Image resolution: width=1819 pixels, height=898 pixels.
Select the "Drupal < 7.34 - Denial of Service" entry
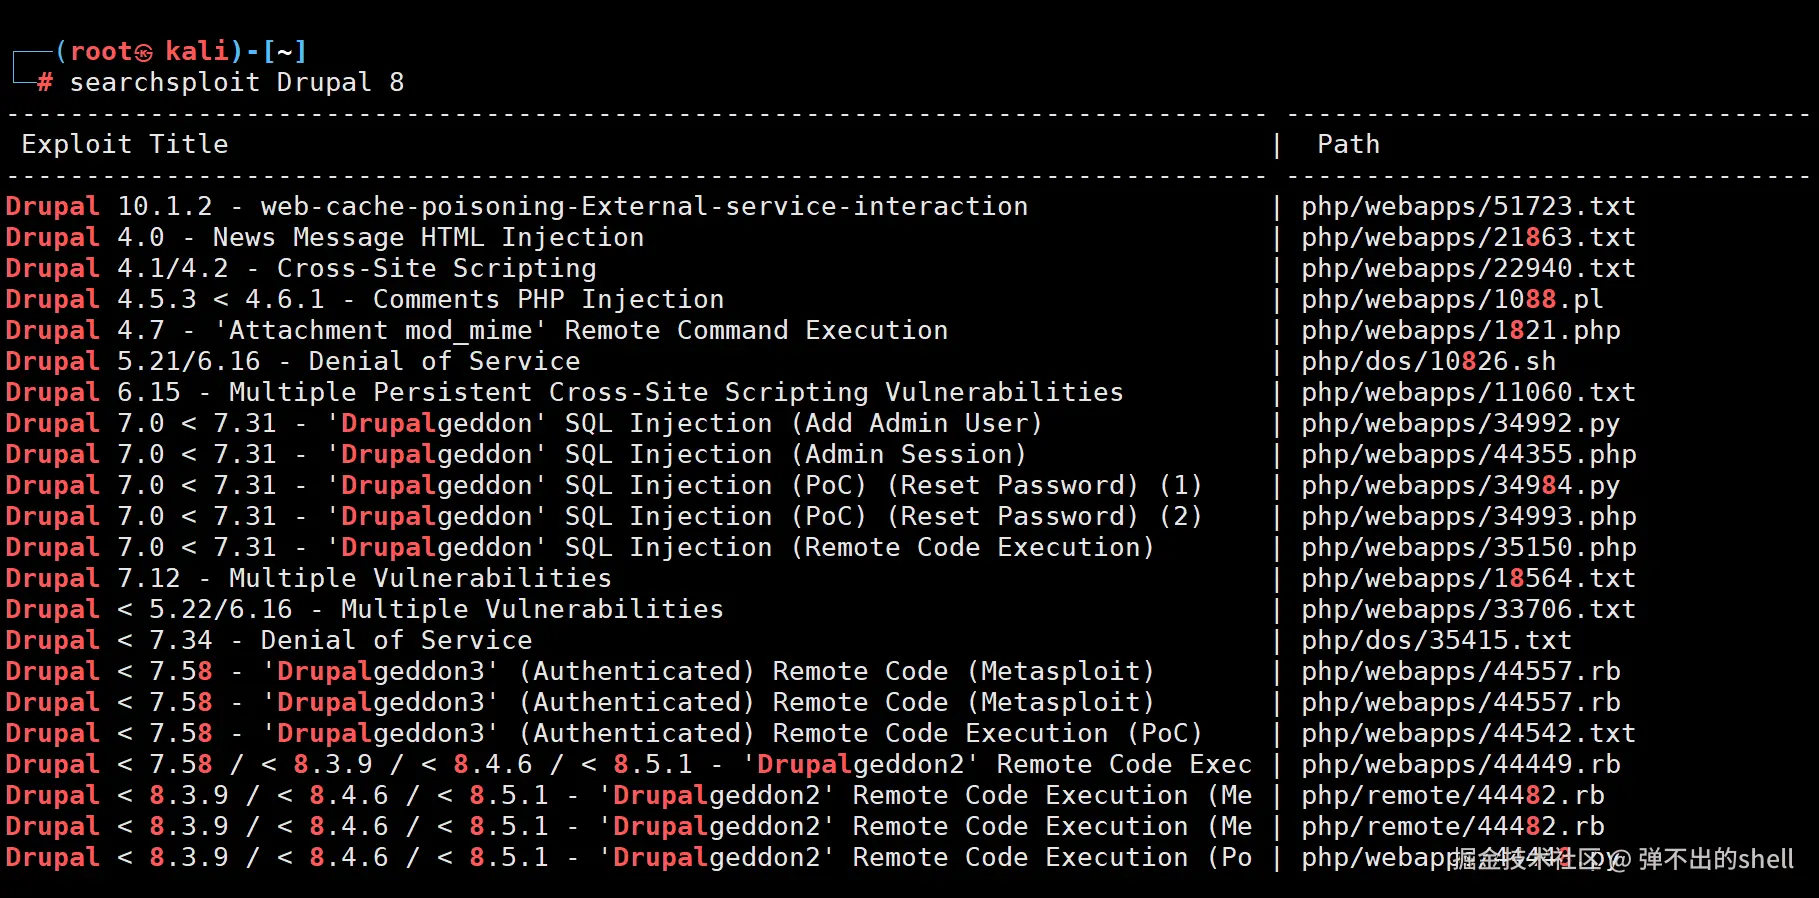click(x=270, y=641)
